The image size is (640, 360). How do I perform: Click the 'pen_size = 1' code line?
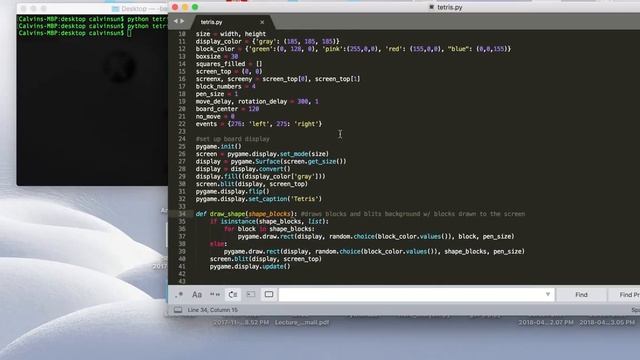point(217,94)
